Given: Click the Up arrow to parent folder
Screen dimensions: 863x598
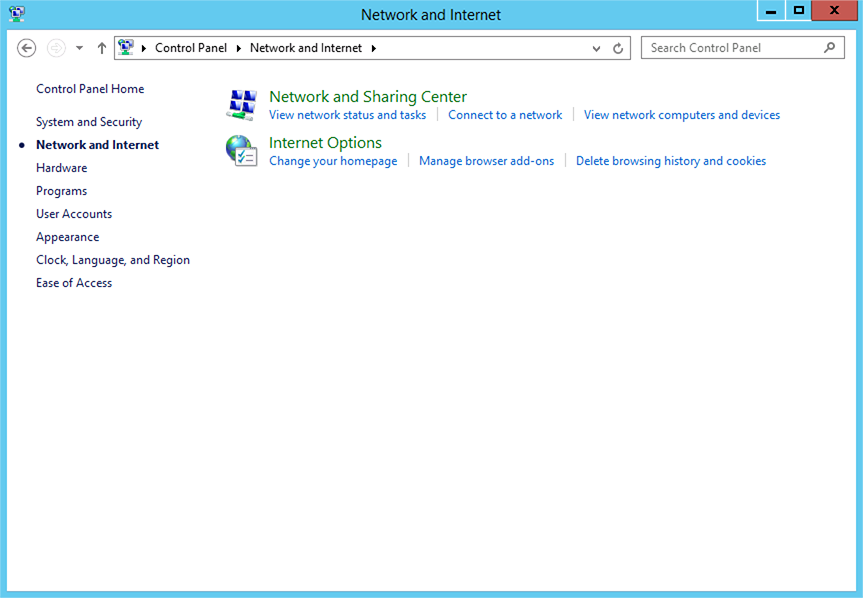Looking at the screenshot, I should (101, 48).
